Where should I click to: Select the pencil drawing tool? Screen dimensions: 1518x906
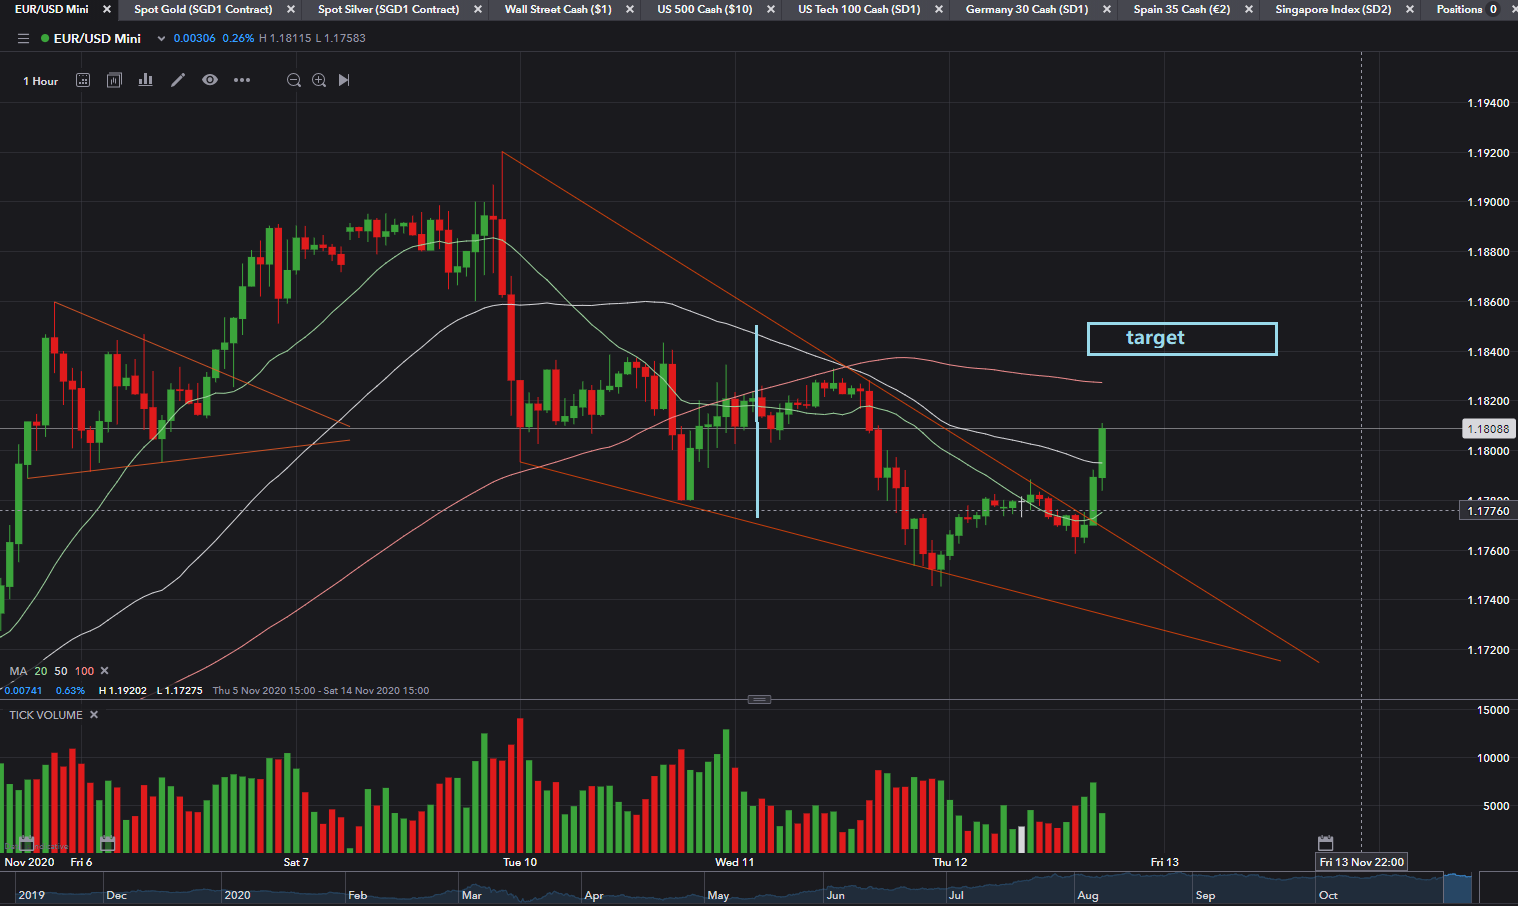click(178, 80)
